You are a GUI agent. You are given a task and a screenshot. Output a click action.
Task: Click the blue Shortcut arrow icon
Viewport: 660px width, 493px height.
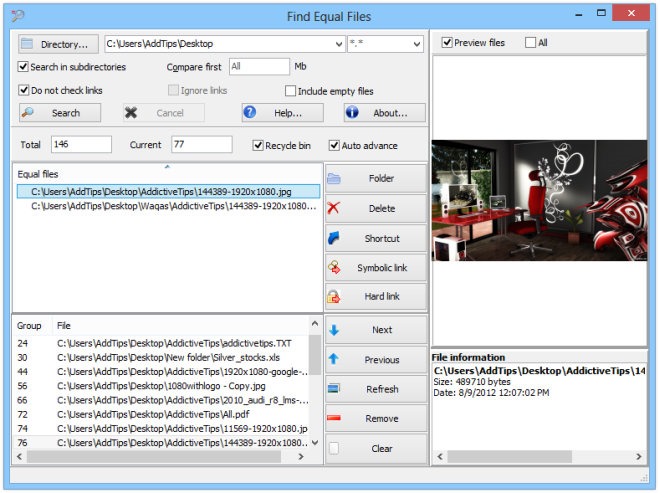334,238
